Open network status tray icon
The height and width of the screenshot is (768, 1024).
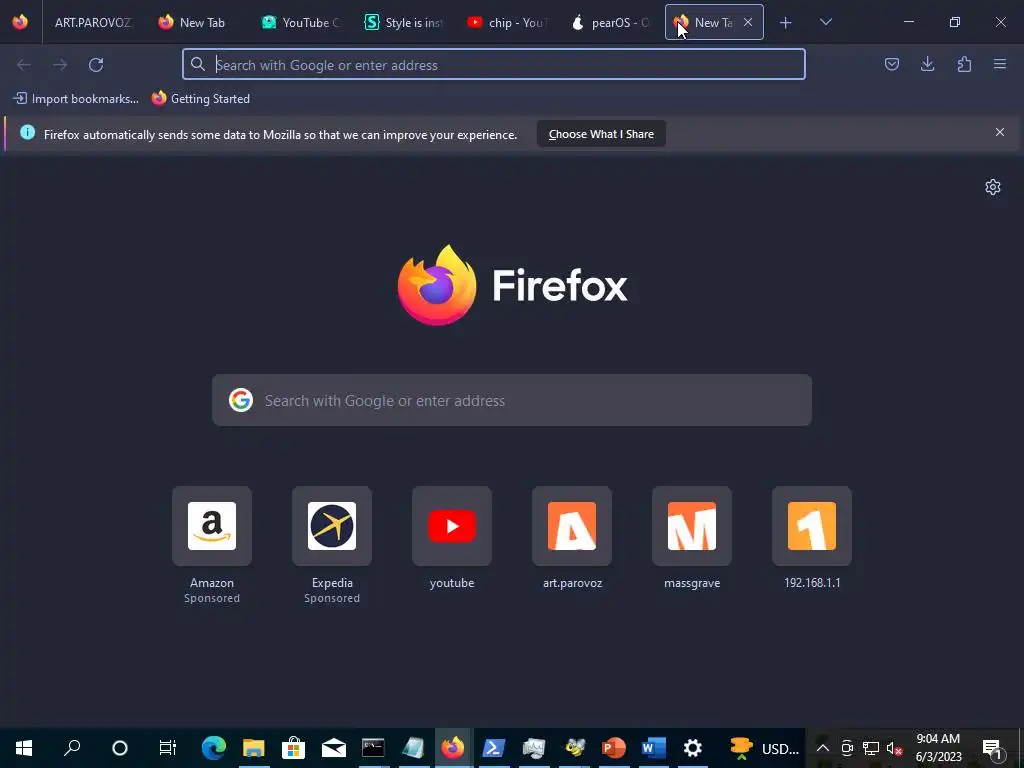pyautogui.click(x=871, y=748)
